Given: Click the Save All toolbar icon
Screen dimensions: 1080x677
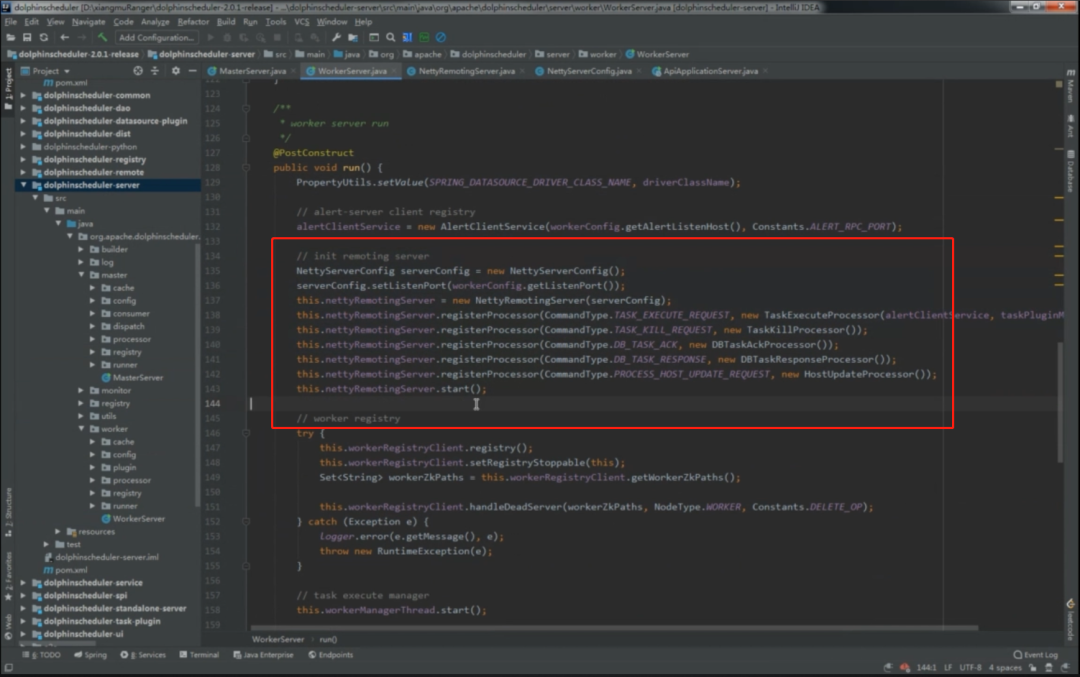Looking at the screenshot, I should click(x=27, y=37).
